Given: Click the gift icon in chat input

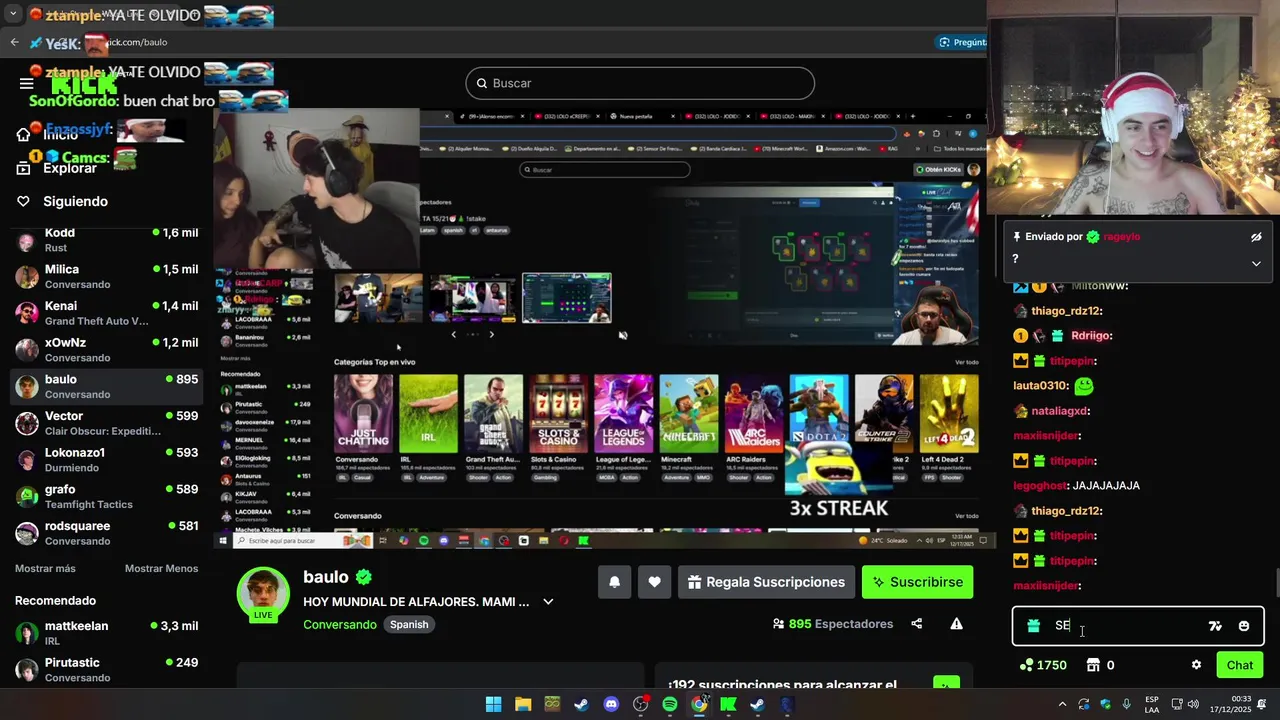Looking at the screenshot, I should (1033, 626).
